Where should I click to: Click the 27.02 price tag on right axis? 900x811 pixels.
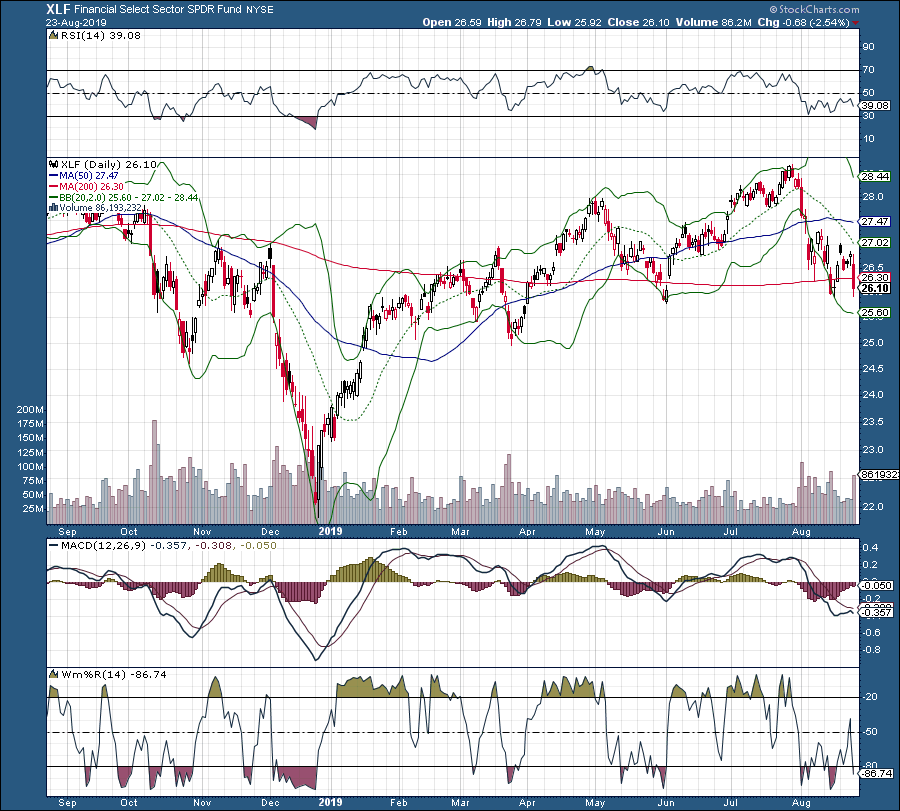coord(875,243)
